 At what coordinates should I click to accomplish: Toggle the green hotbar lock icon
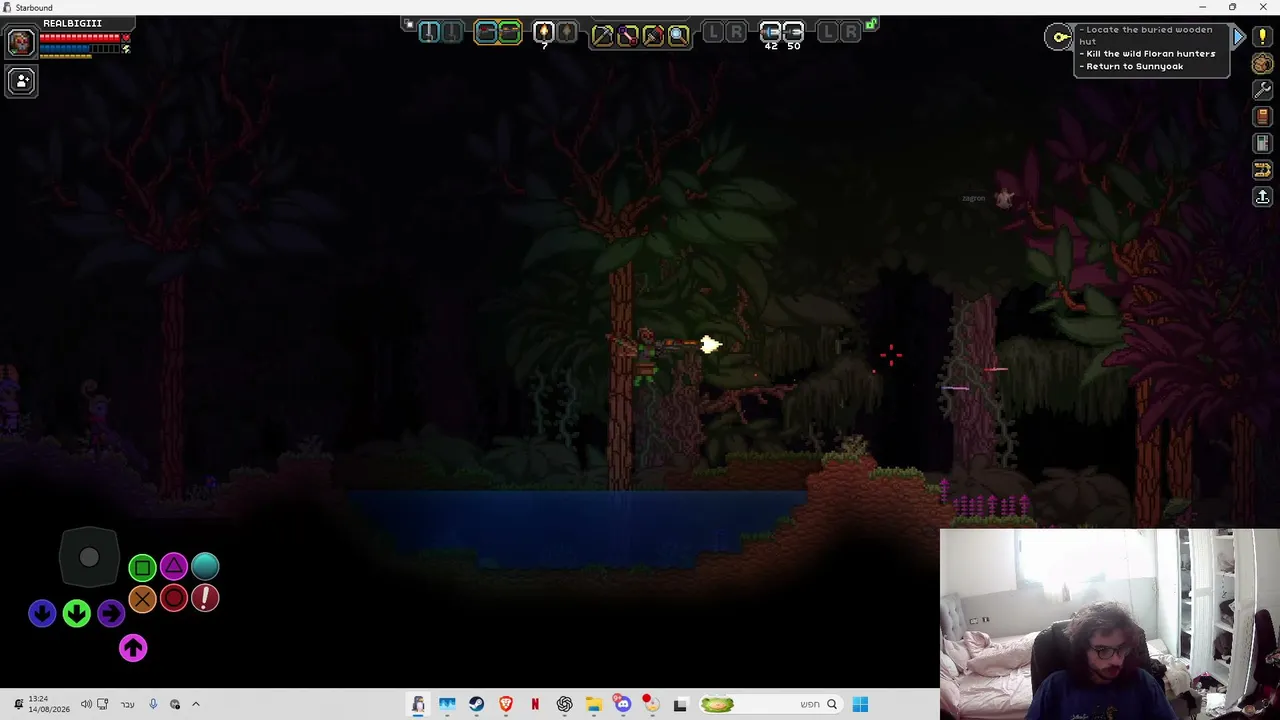[872, 23]
